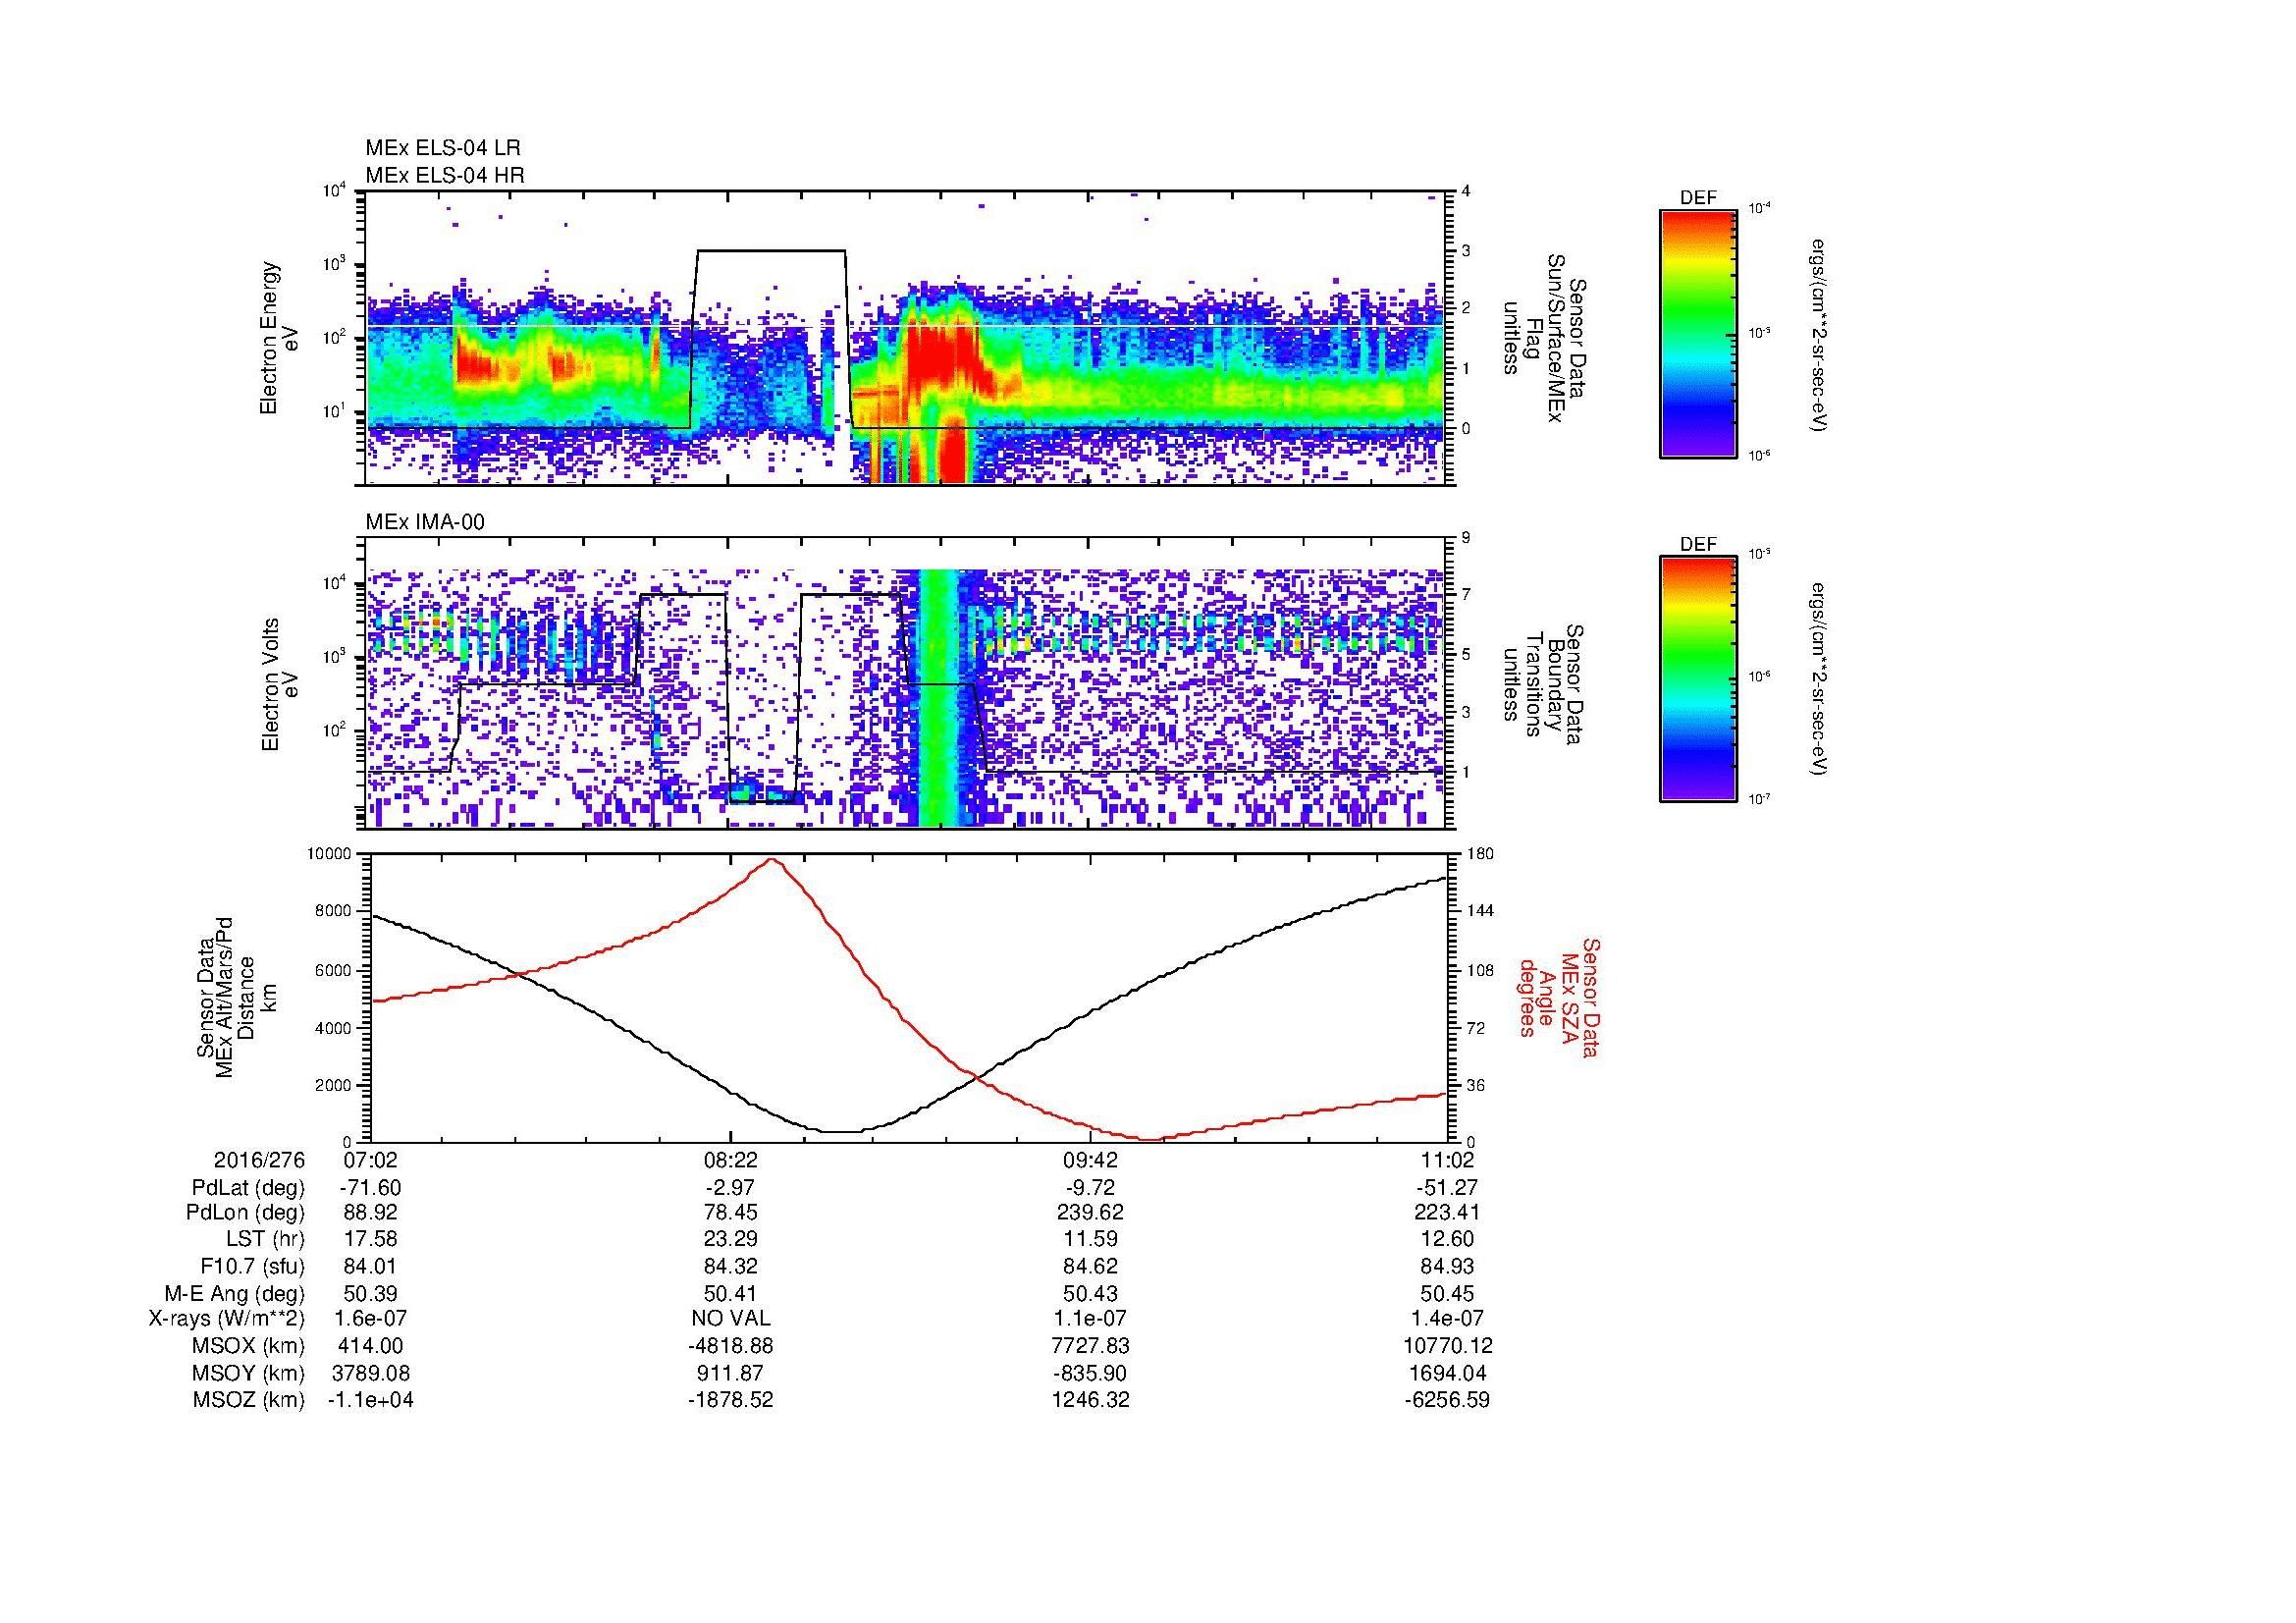This screenshot has height=1623, width=2296.
Task: Click MSOX value 10770.12
Action: [1447, 1346]
